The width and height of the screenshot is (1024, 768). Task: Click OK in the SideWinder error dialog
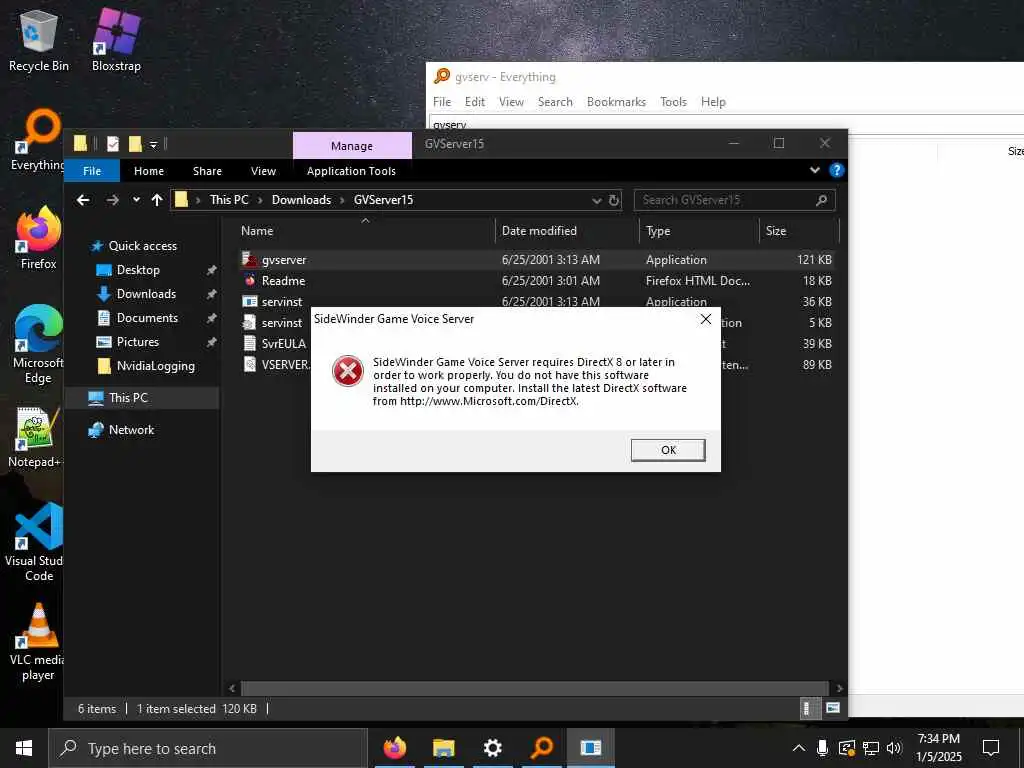pyautogui.click(x=667, y=450)
